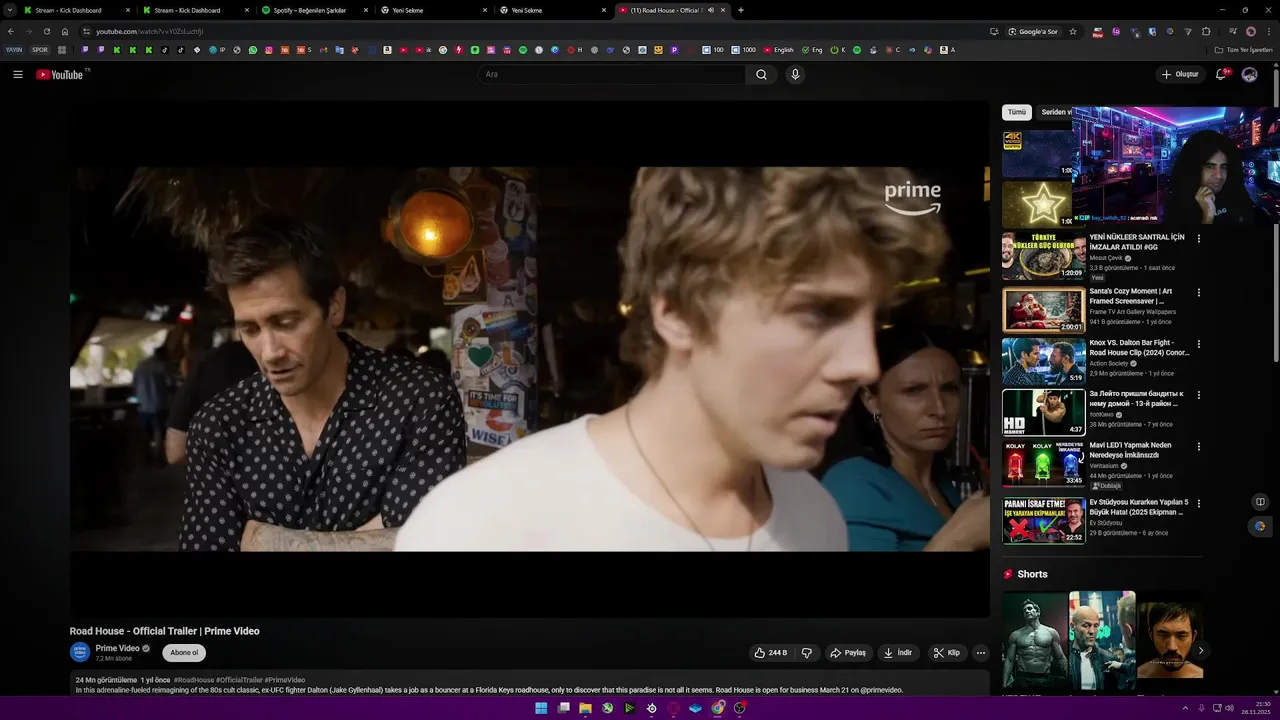Switch to second Stream - Kick Dashboard tab
Screen dimensions: 1280x720
point(194,10)
